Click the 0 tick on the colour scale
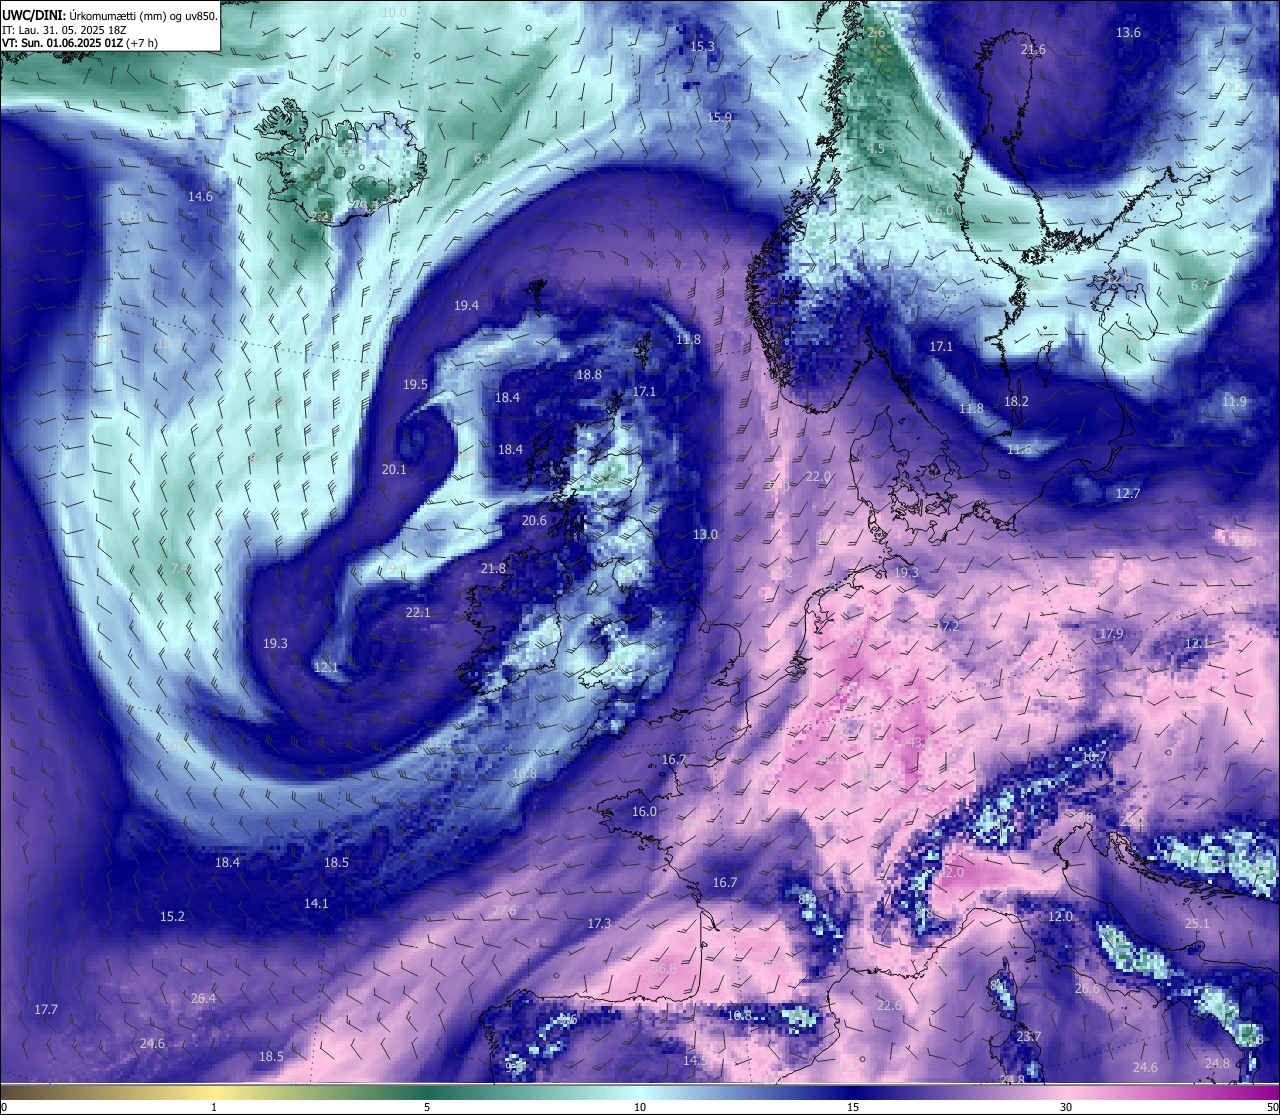 (x=4, y=1107)
